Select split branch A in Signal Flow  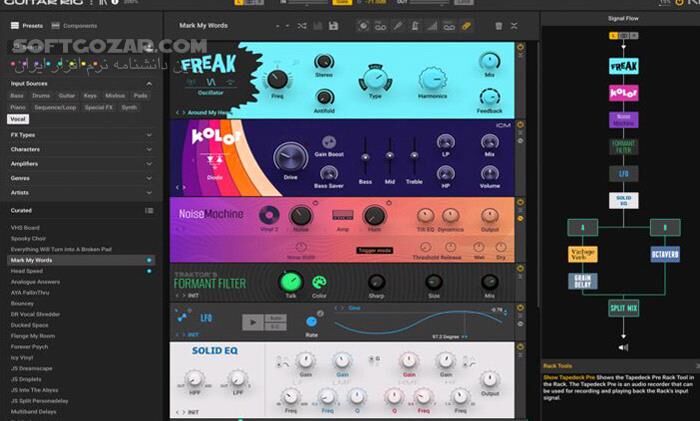[x=583, y=227]
